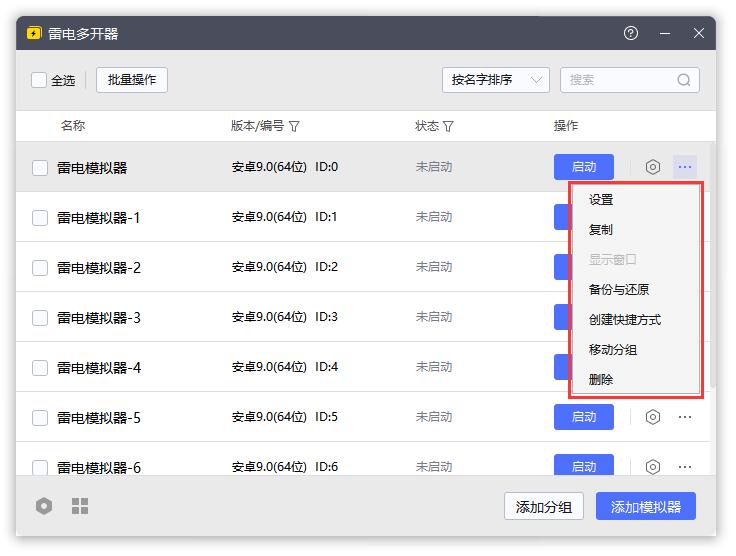Screen dimensions: 736x556
Task: Click the hexagon settings icon at bottom left
Action: pos(44,506)
